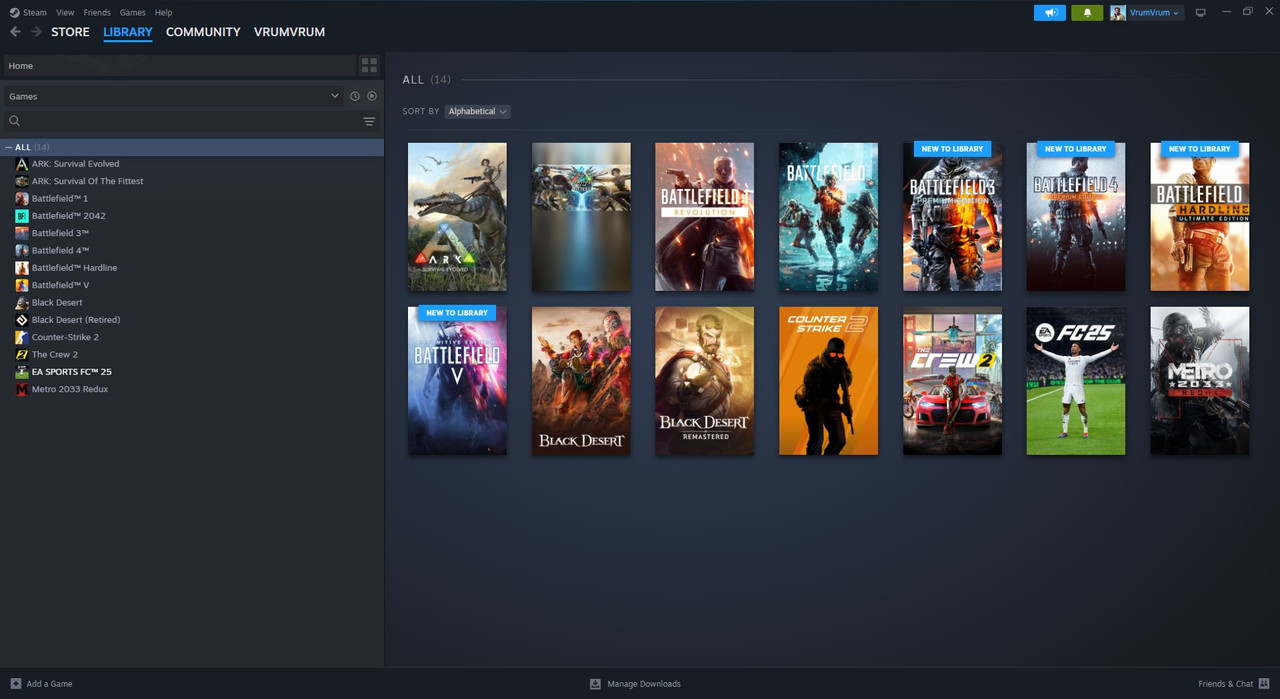Viewport: 1280px width, 699px height.
Task: Click the forward navigation arrow
Action: (37, 32)
